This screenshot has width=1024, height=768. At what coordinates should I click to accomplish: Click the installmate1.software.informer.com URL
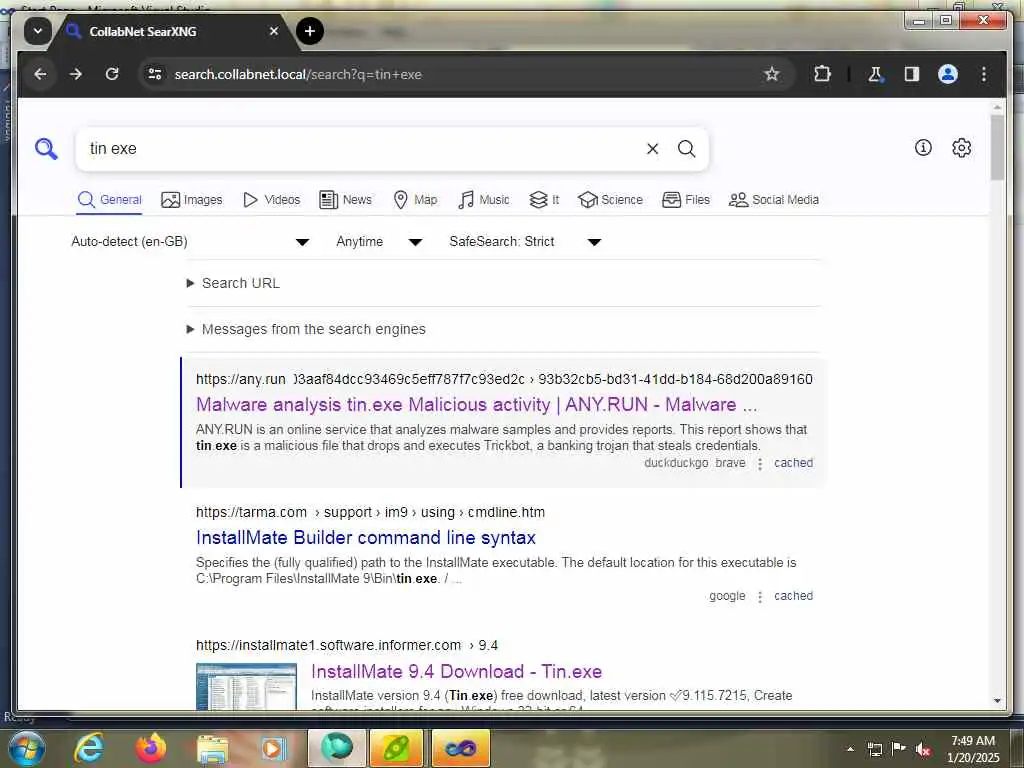pyautogui.click(x=347, y=646)
